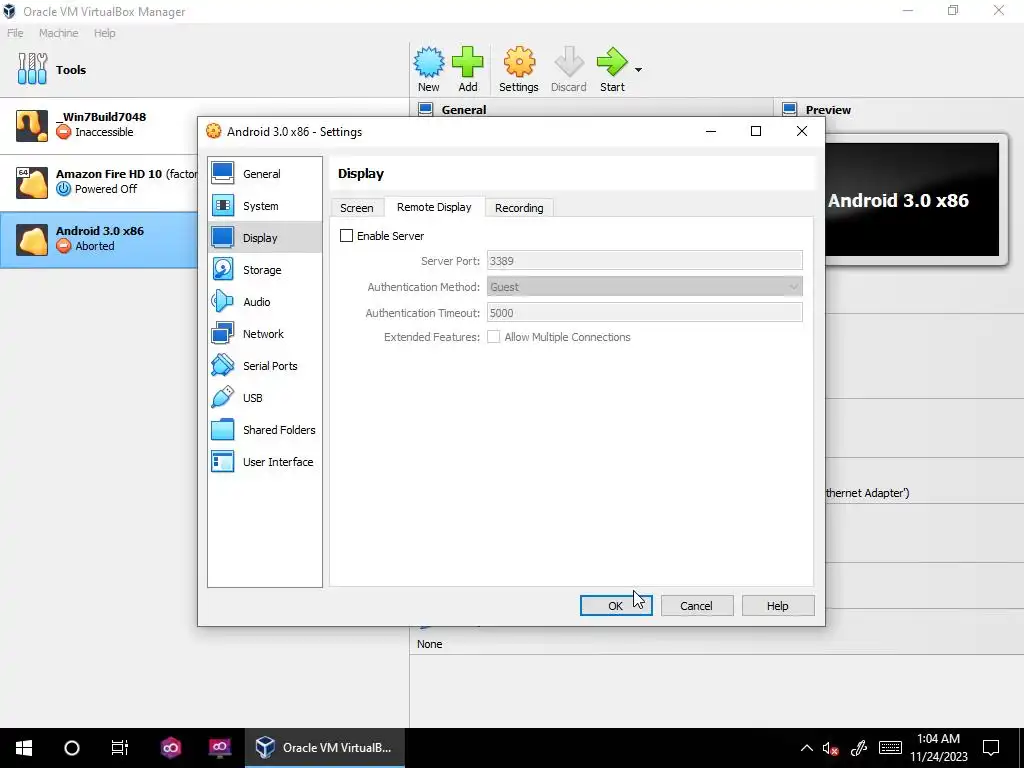This screenshot has height=768, width=1024.
Task: Toggle Allow Multiple Connections checkbox
Action: (x=494, y=337)
